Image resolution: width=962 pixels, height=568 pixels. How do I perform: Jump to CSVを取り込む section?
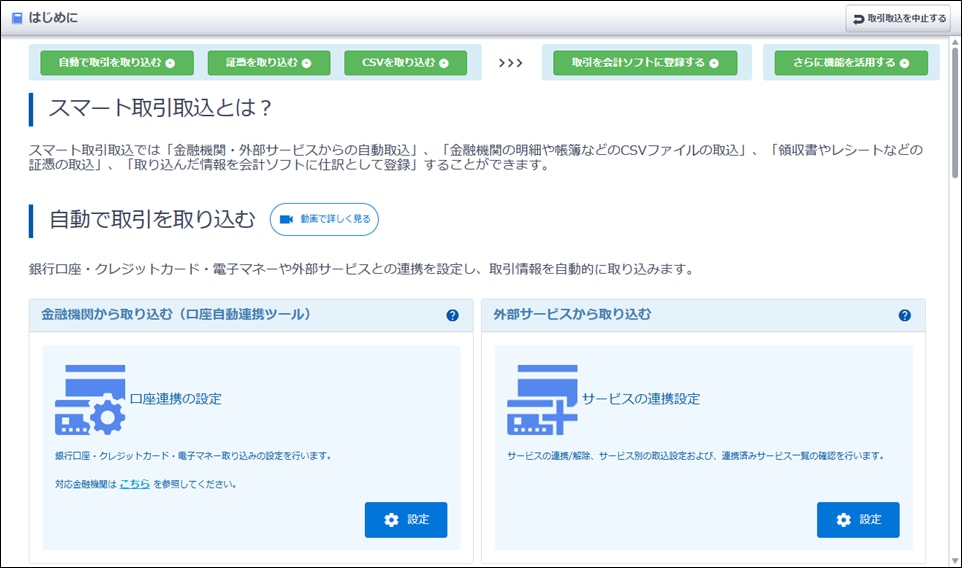coord(406,63)
